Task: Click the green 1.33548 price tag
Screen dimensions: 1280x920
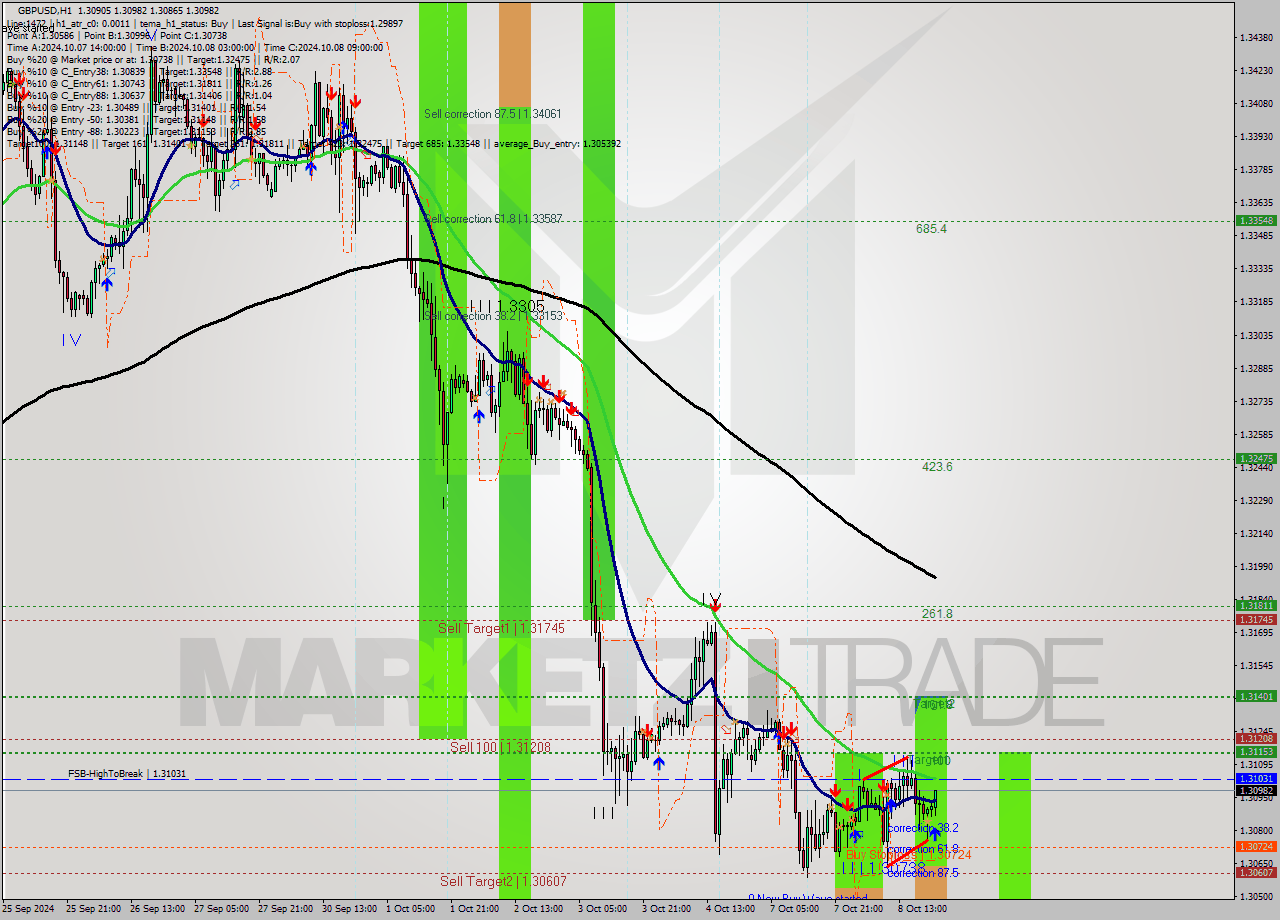Action: 1256,220
